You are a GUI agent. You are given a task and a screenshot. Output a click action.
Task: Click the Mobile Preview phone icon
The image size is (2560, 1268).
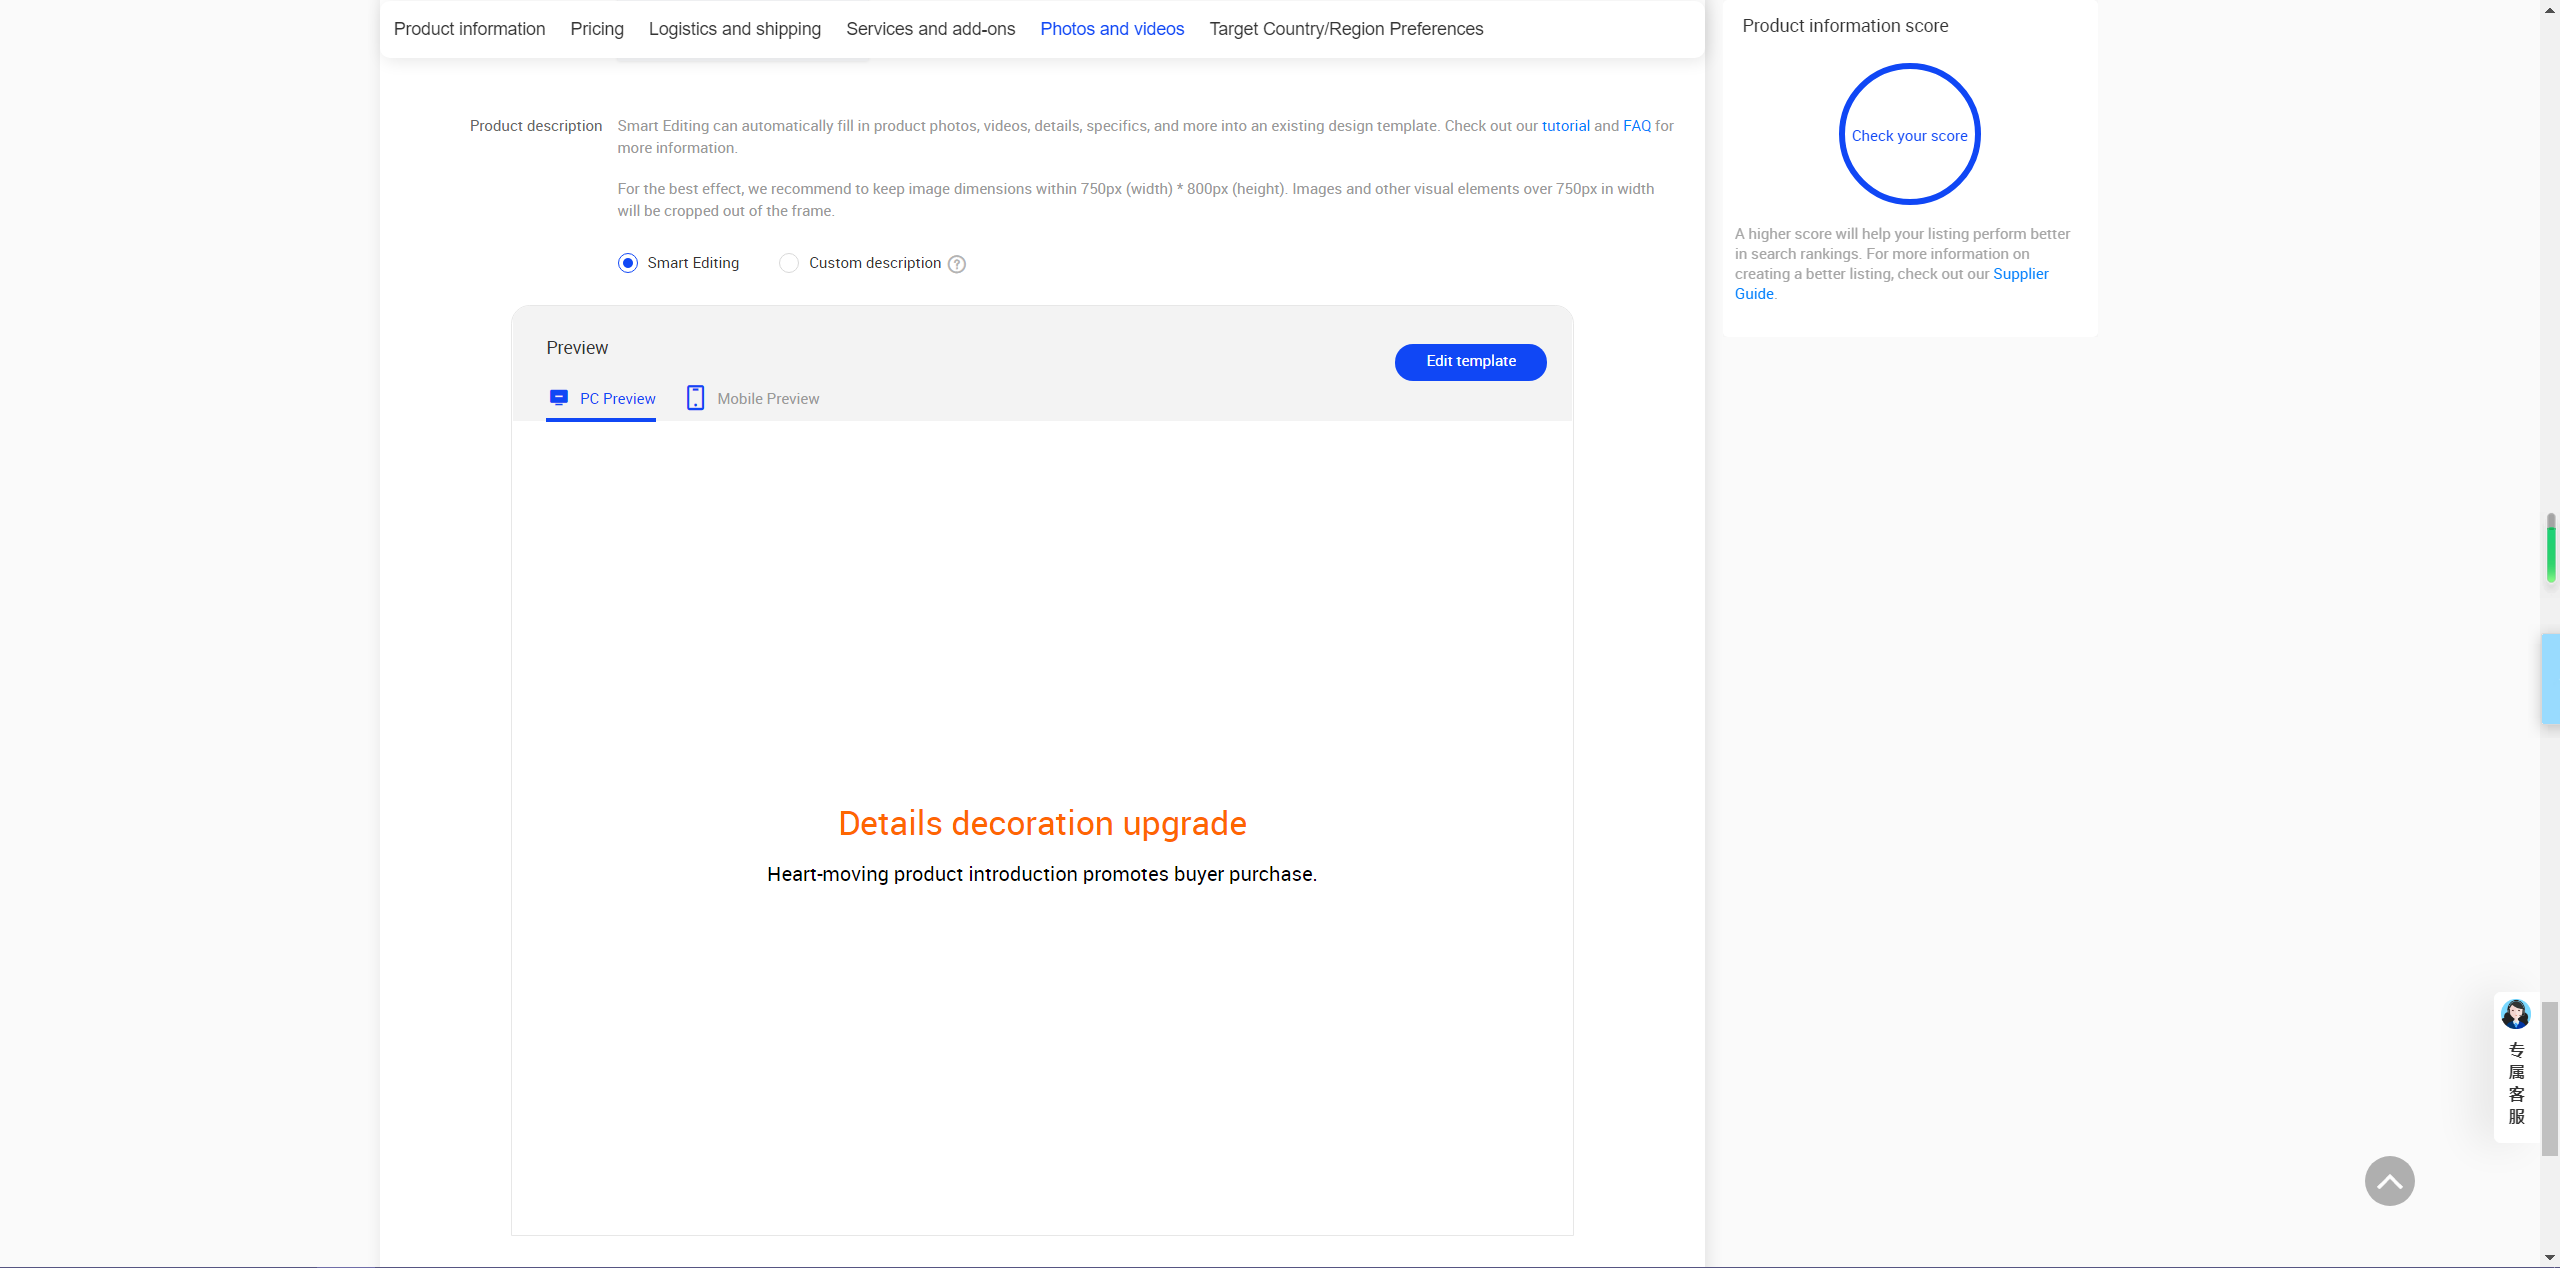tap(695, 398)
